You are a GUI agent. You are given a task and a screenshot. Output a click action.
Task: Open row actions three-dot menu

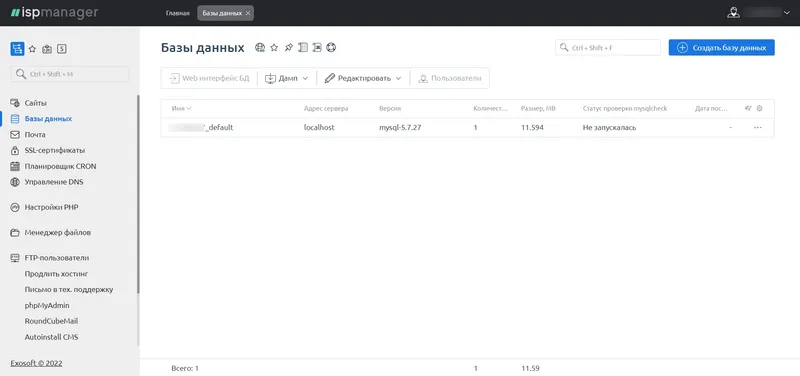pos(758,128)
